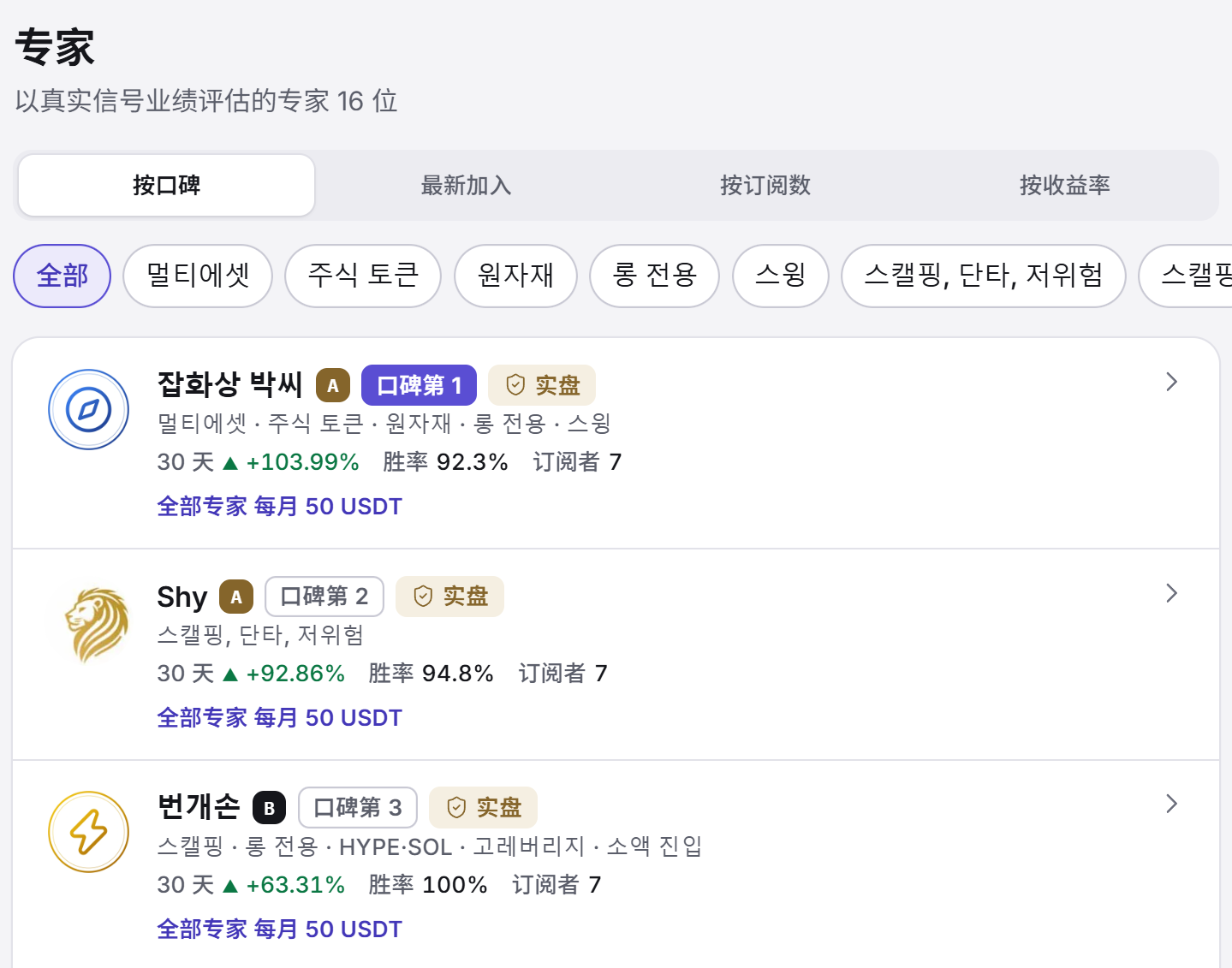The width and height of the screenshot is (1232, 968).
Task: Click the 스캘핑 · 롱 전용 · HYPE·SOL tag line
Action: (x=430, y=847)
